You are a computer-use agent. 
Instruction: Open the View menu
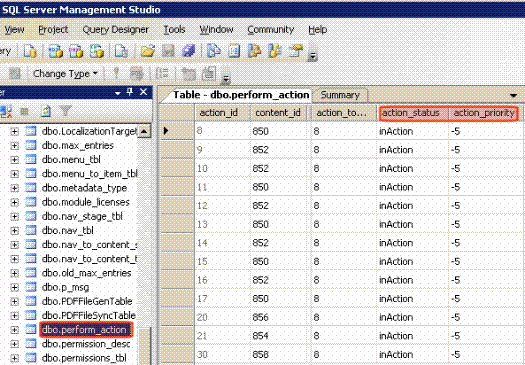point(14,30)
